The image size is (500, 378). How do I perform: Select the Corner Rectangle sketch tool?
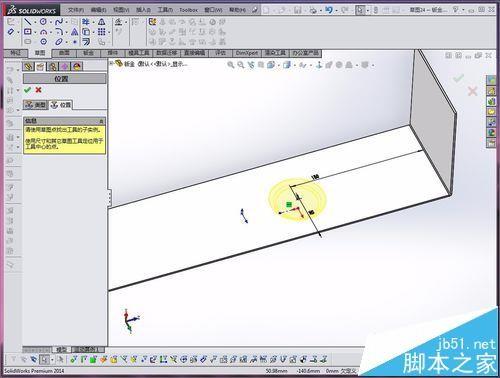click(28, 32)
